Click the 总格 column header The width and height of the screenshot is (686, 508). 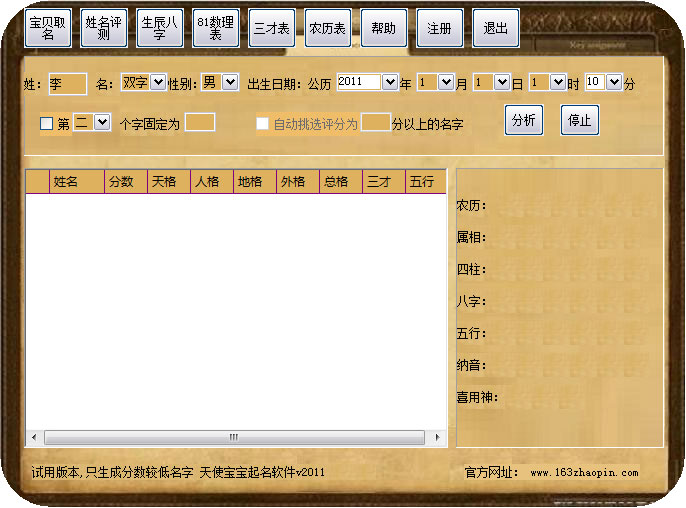pos(341,182)
